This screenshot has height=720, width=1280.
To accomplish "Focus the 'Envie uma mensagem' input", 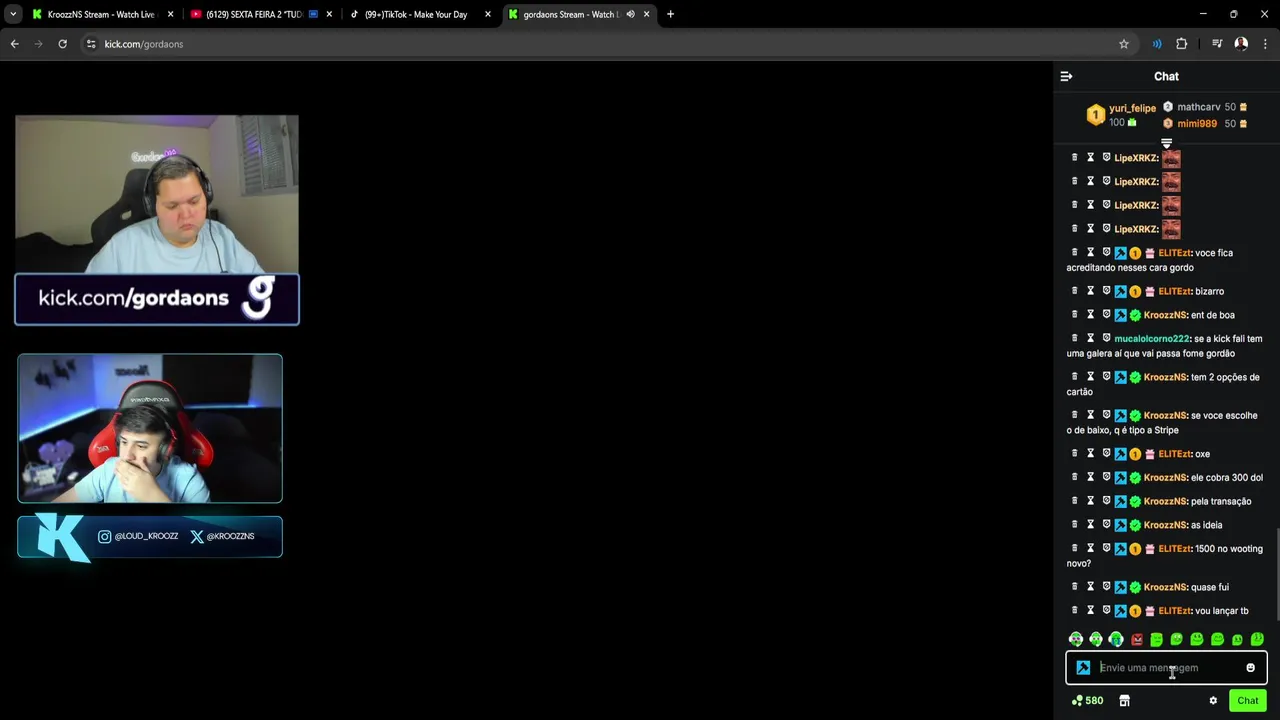I will pos(1166,668).
